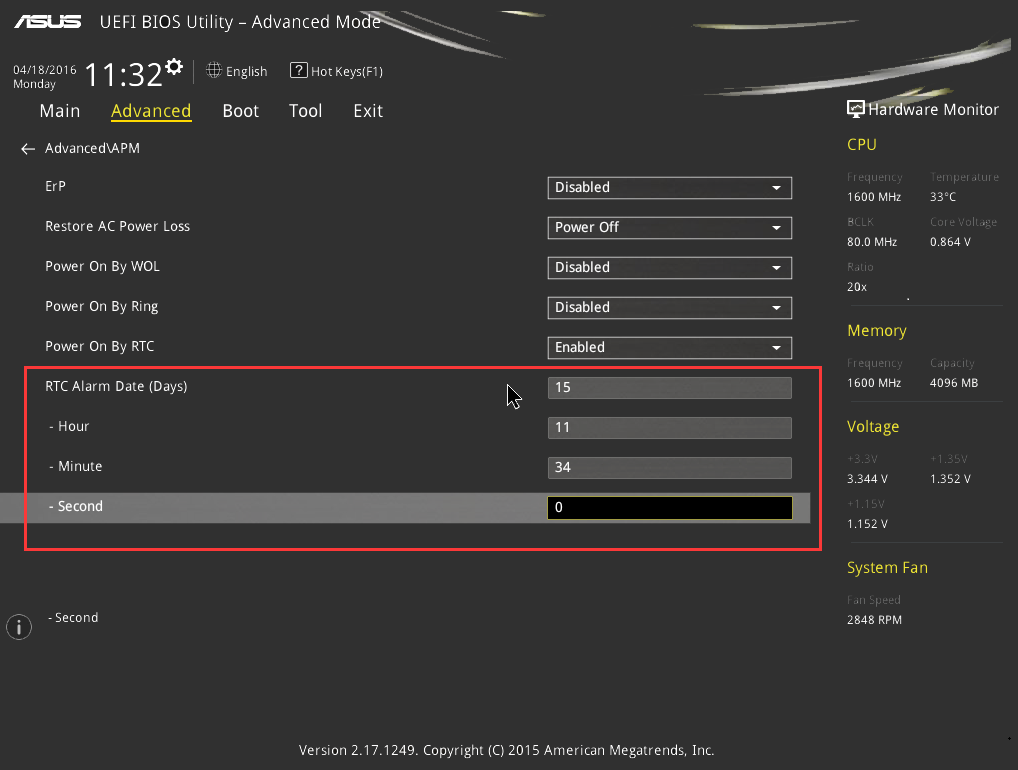Image resolution: width=1018 pixels, height=770 pixels.
Task: Click the 80.0 MHz BCLK value
Action: pyautogui.click(x=872, y=242)
